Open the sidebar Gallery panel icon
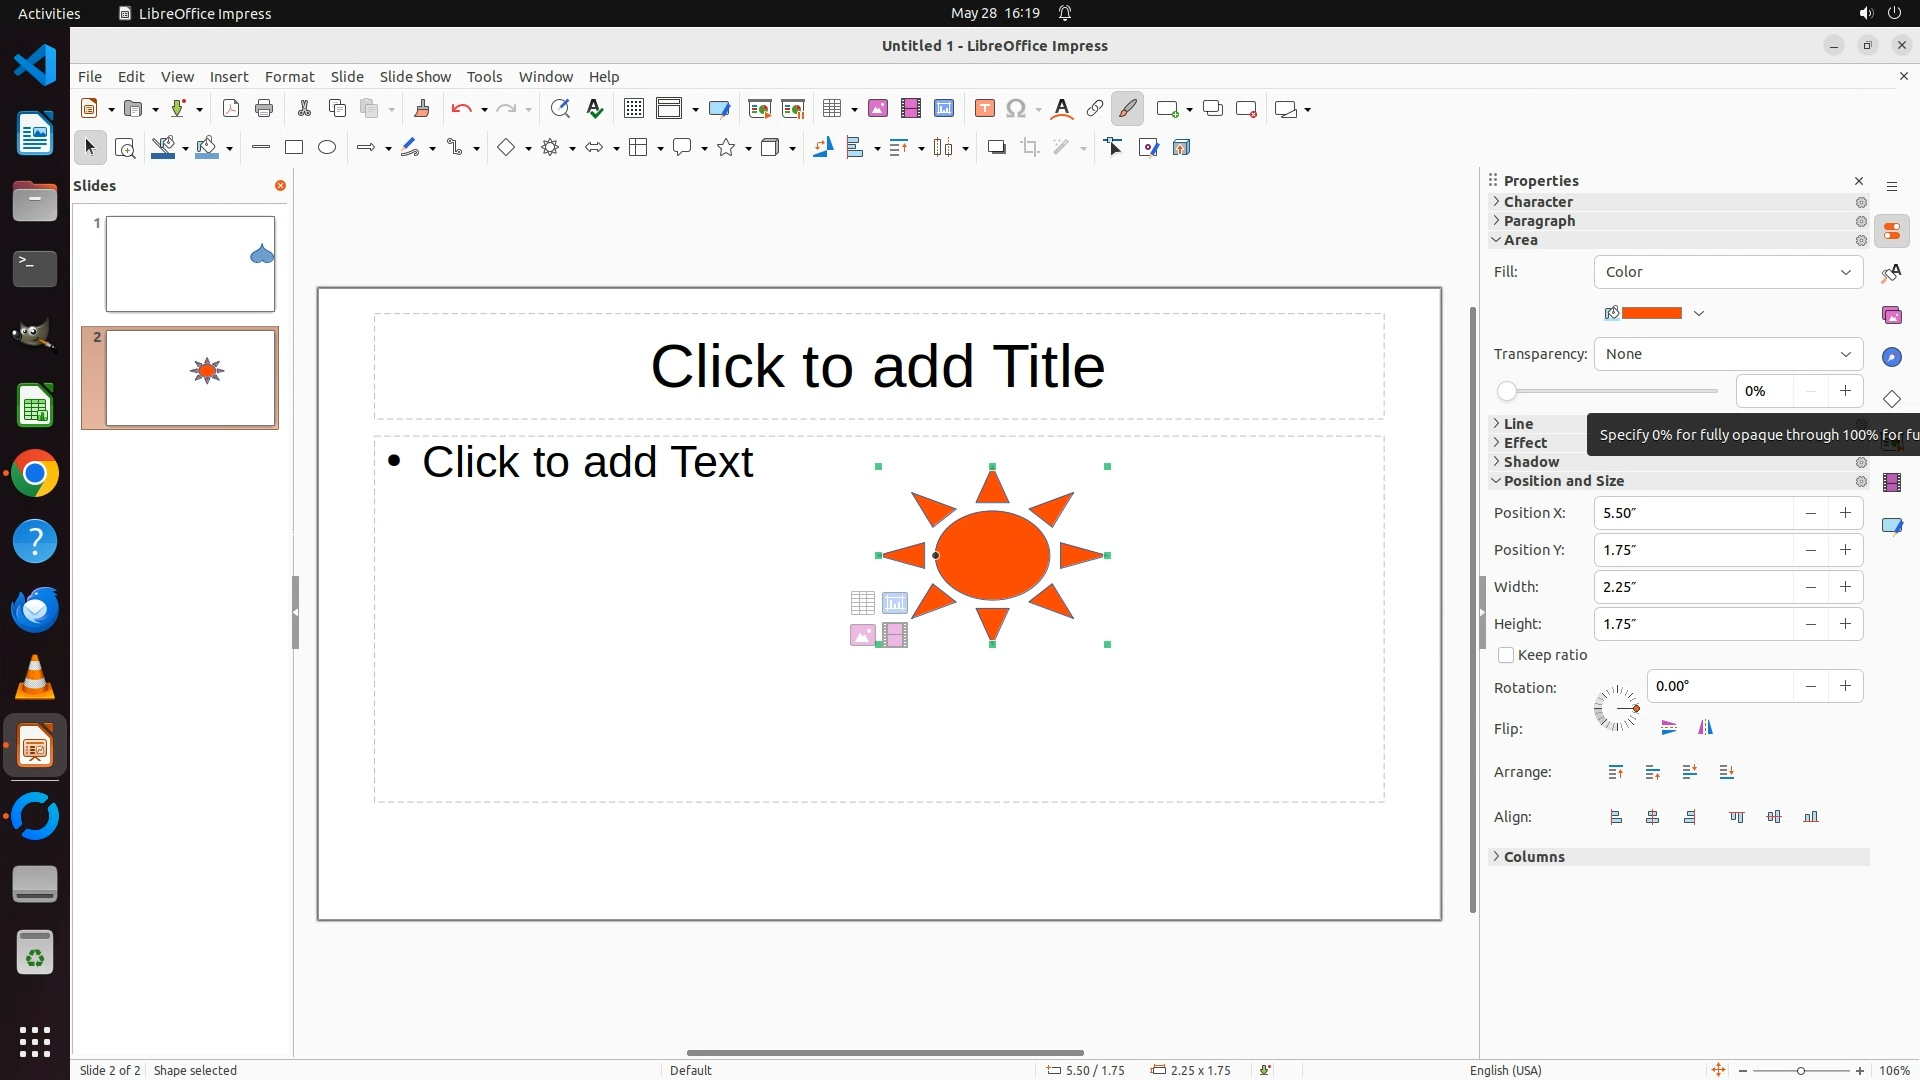This screenshot has width=1920, height=1080. click(1891, 315)
